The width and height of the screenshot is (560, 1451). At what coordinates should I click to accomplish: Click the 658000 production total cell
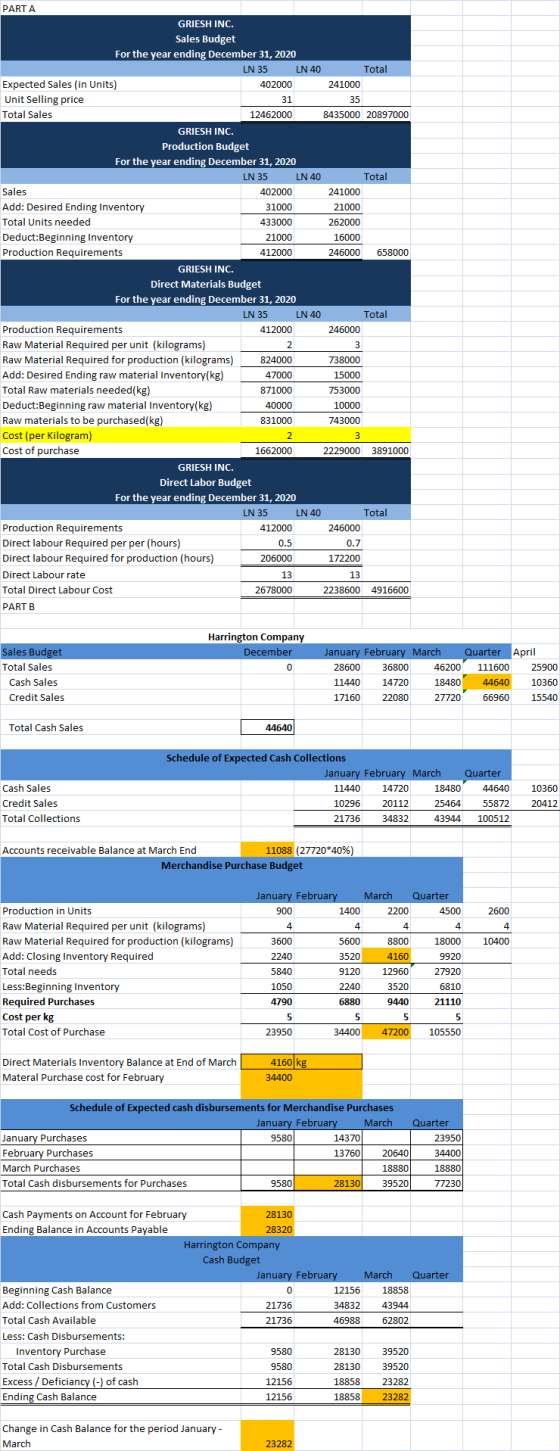391,252
